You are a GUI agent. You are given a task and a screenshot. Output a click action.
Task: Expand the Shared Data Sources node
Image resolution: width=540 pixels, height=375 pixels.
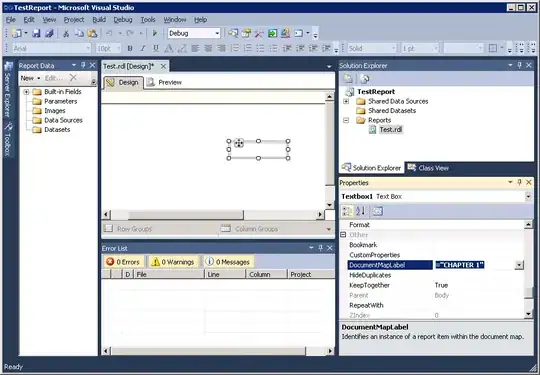[x=346, y=101]
